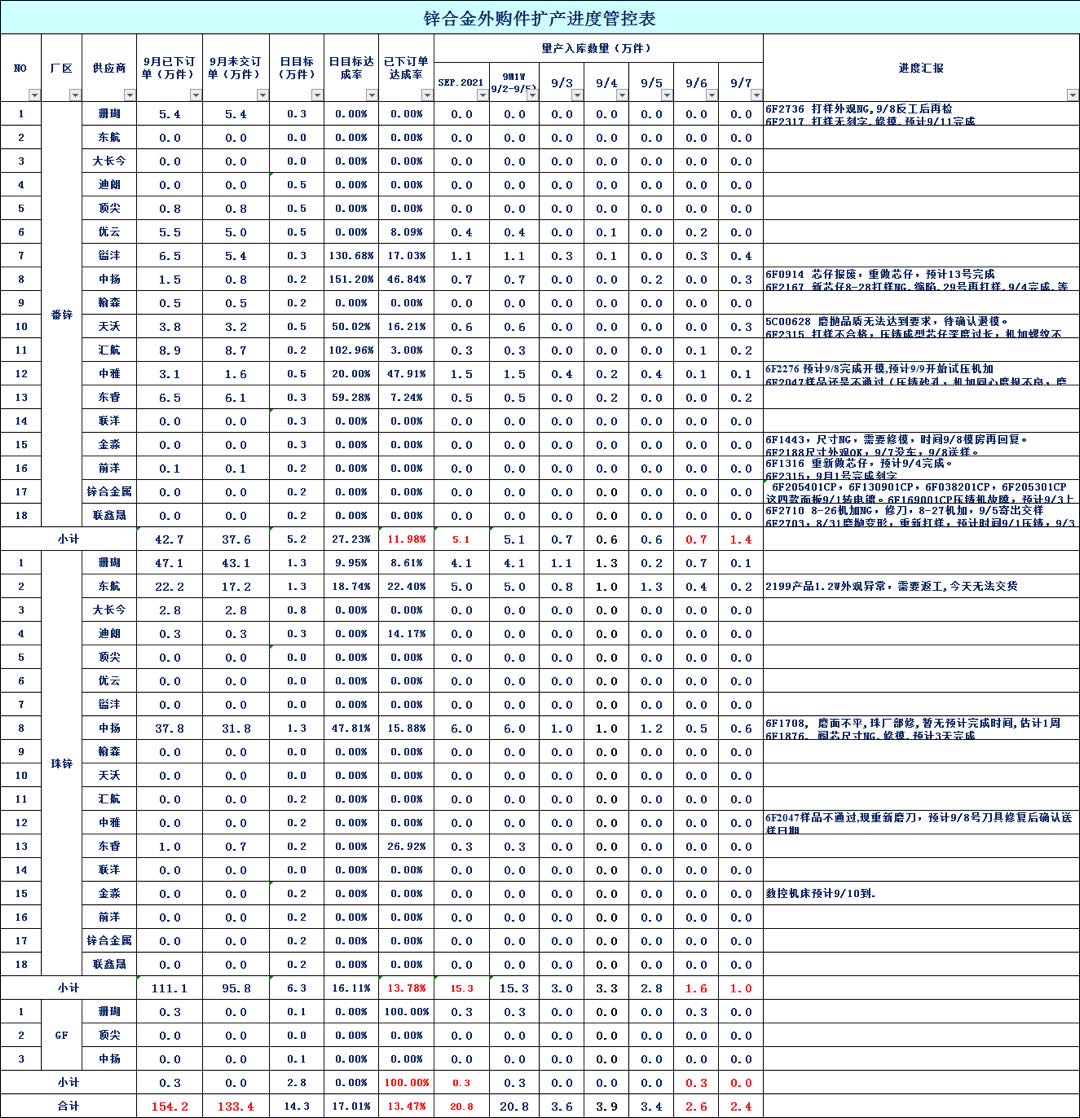The height and width of the screenshot is (1118, 1080).
Task: Open the 已下订单达成率 filter dropdown
Action: 425,95
